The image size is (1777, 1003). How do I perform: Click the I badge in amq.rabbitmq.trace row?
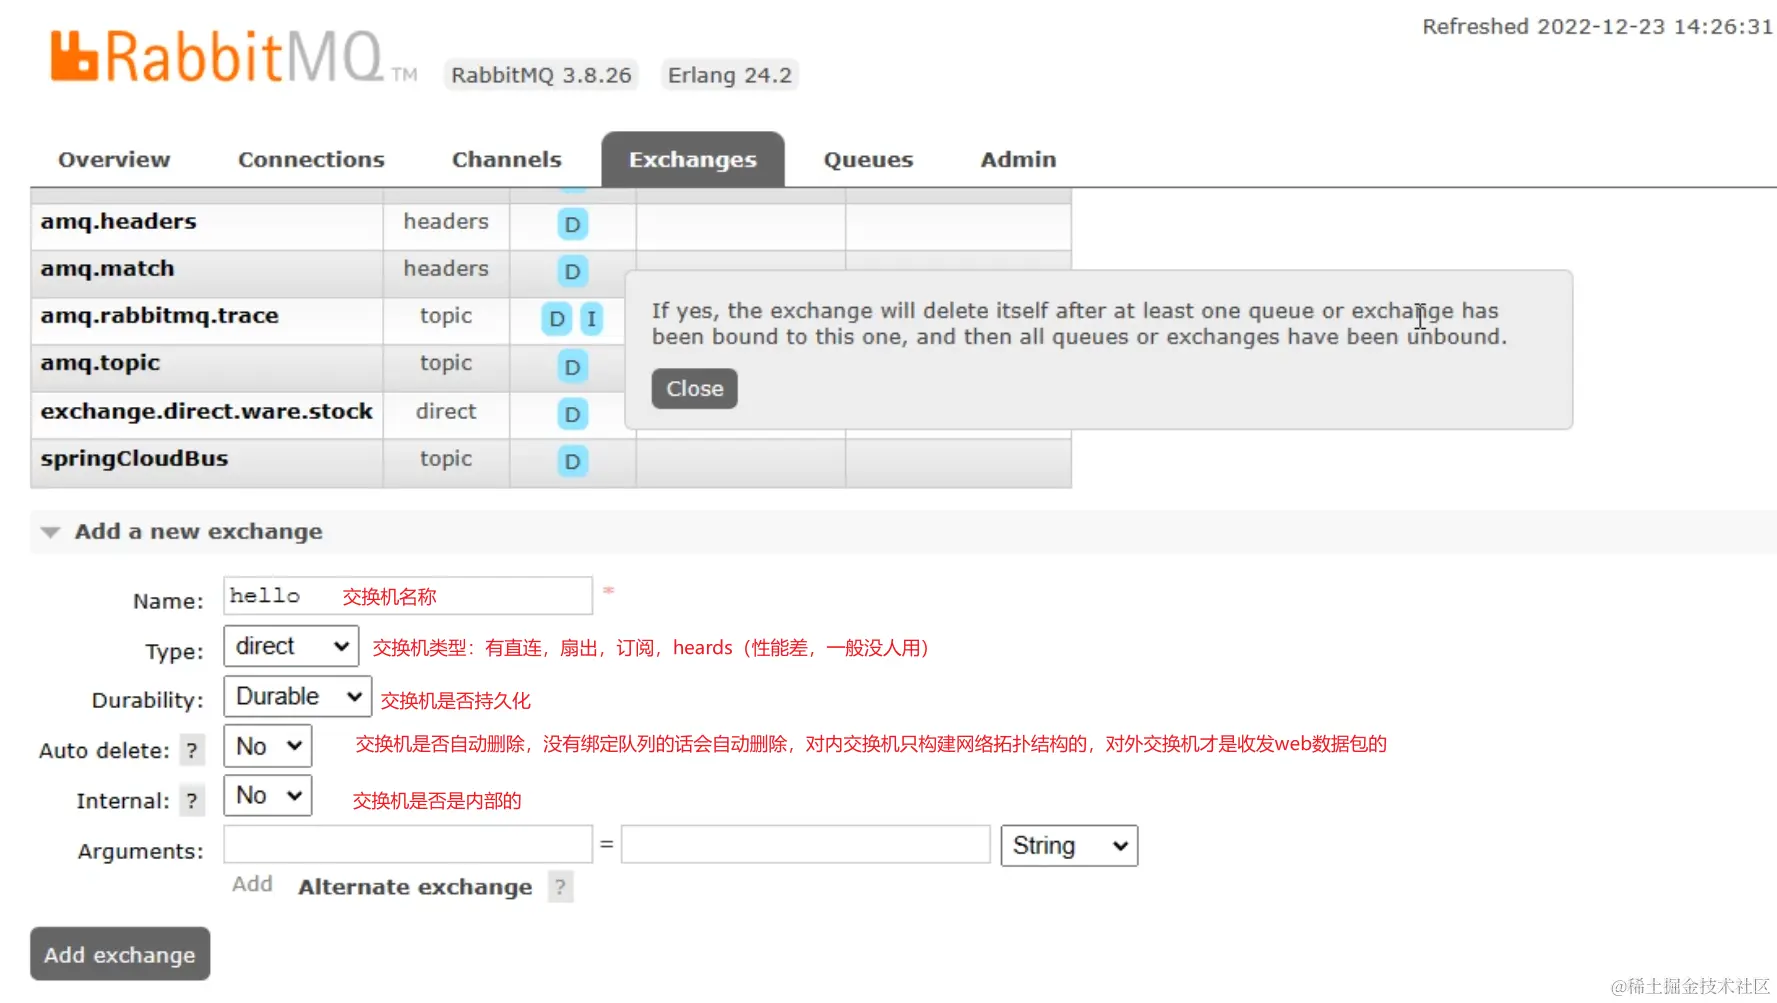(591, 319)
